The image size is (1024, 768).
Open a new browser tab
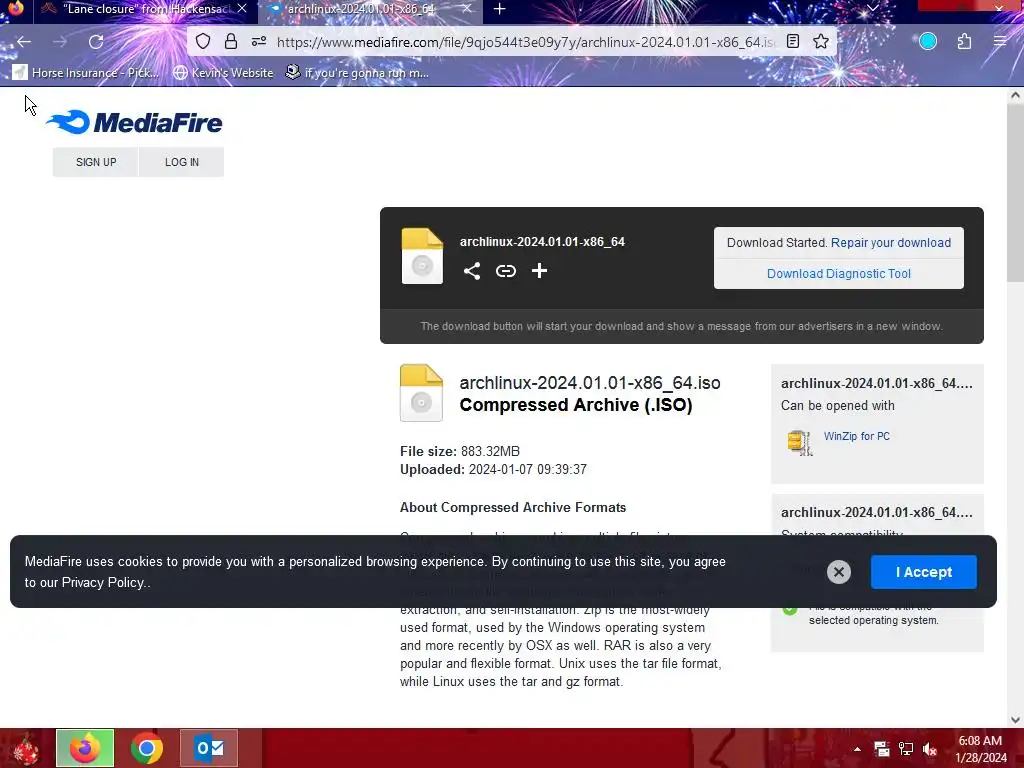click(x=500, y=9)
